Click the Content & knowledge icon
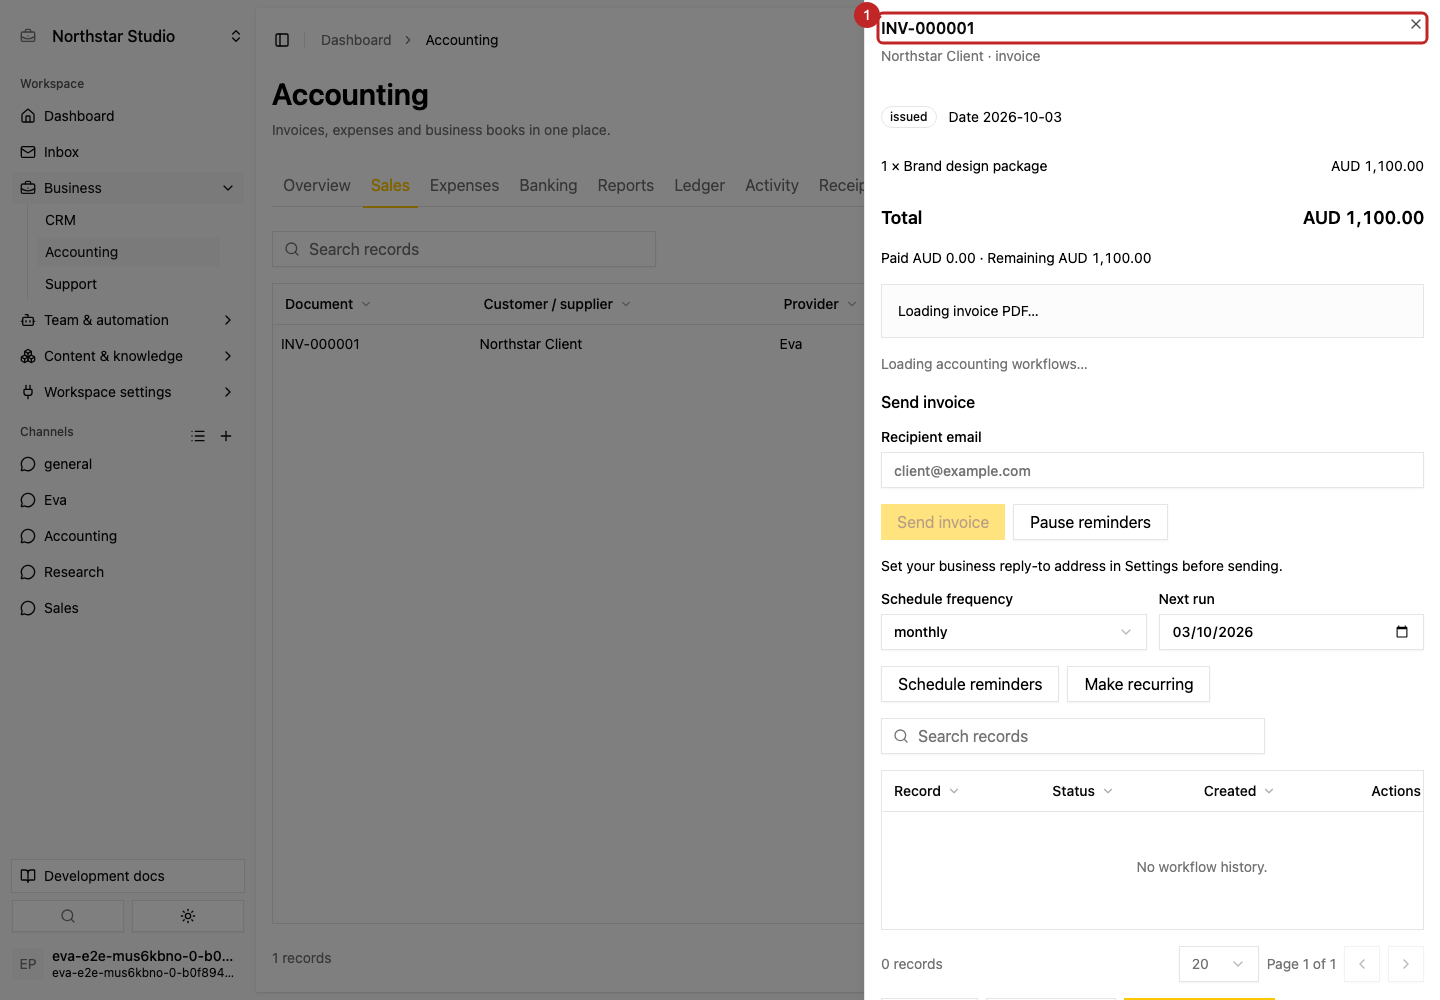 [x=28, y=356]
